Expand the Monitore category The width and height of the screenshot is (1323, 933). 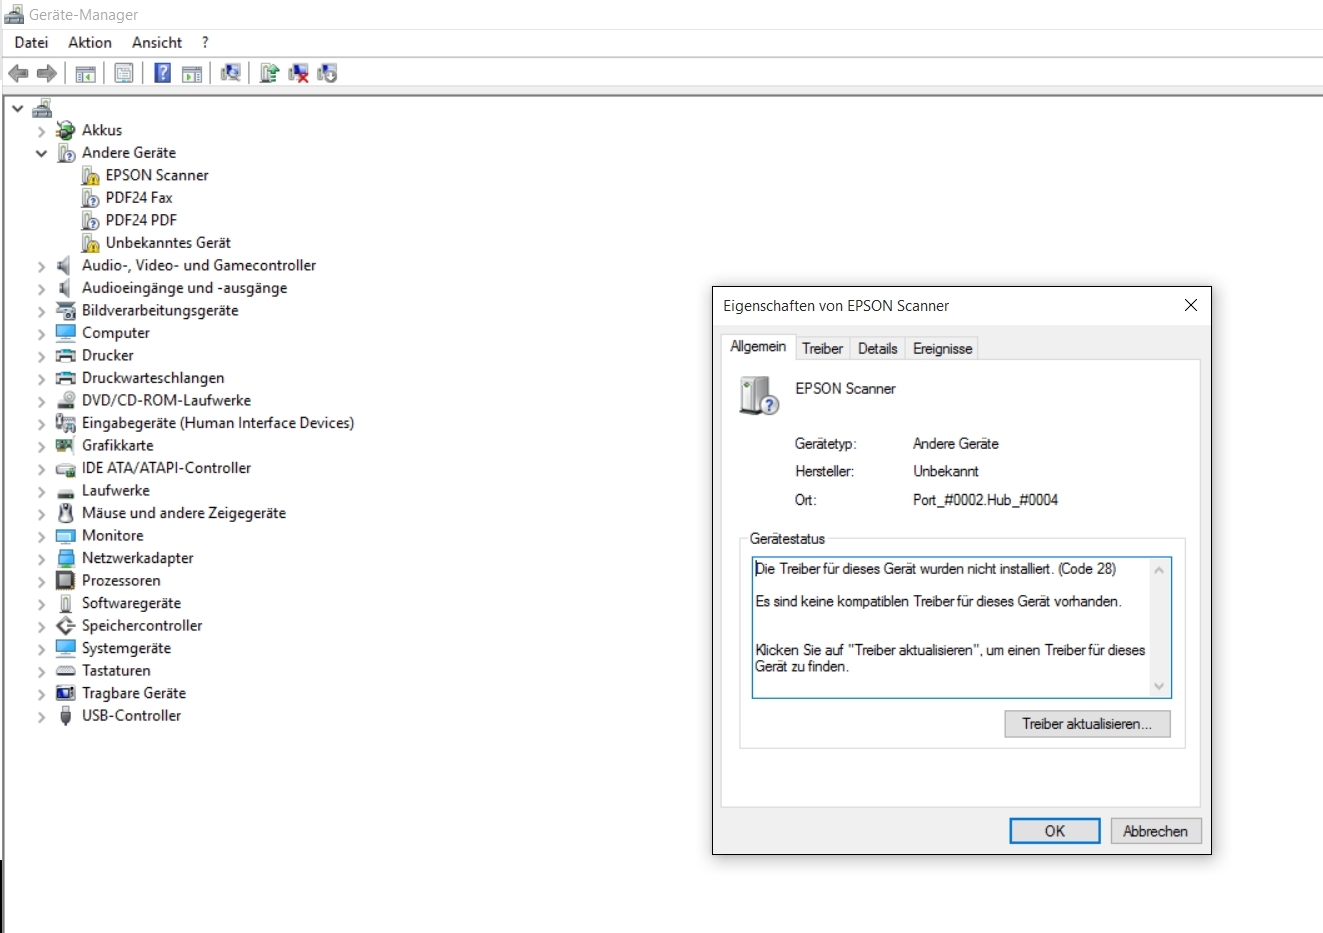pyautogui.click(x=41, y=536)
